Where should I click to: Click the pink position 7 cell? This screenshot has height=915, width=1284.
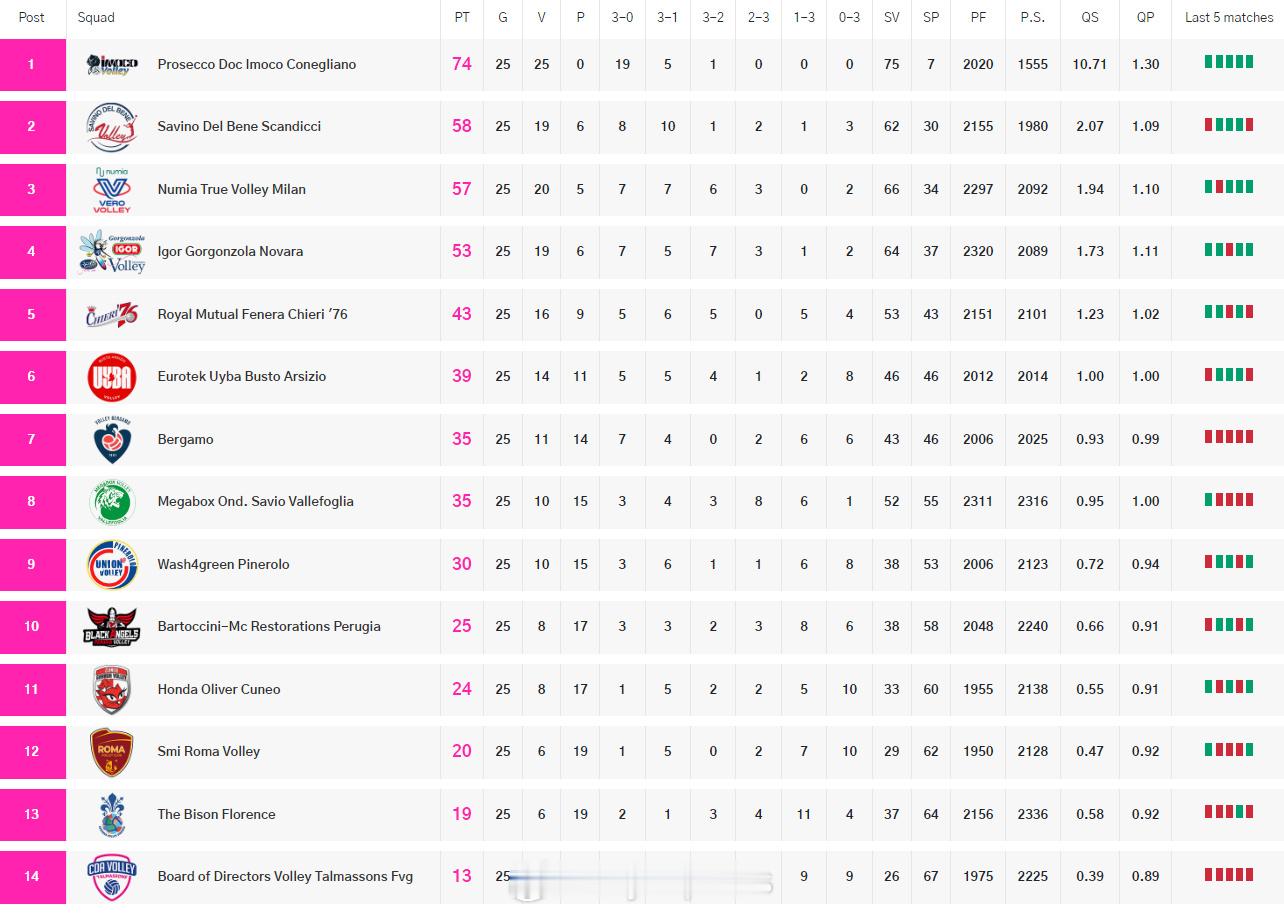click(x=32, y=440)
